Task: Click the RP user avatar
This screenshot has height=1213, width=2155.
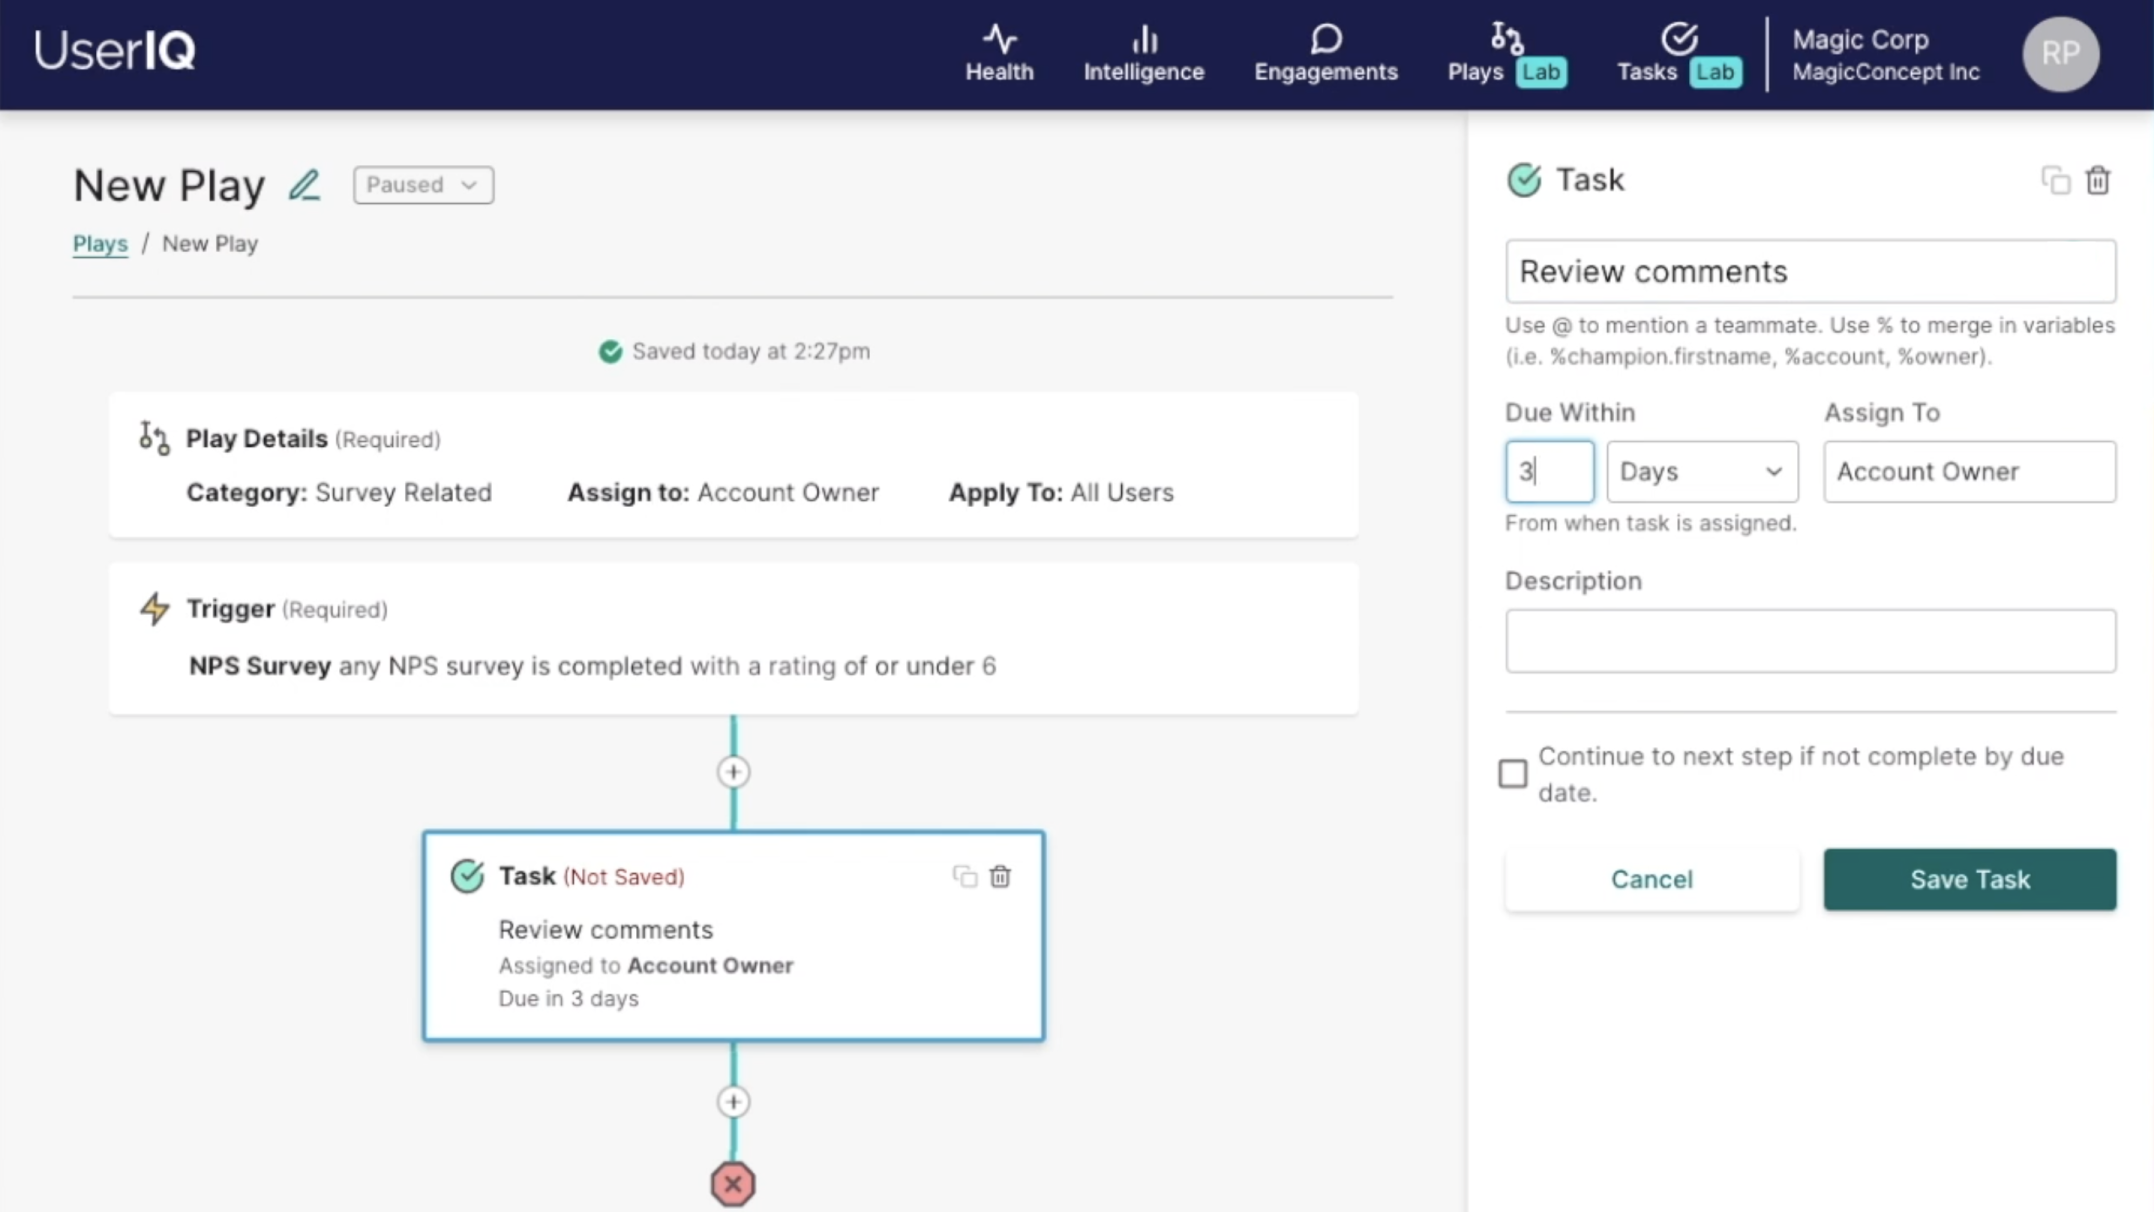Action: [2060, 54]
